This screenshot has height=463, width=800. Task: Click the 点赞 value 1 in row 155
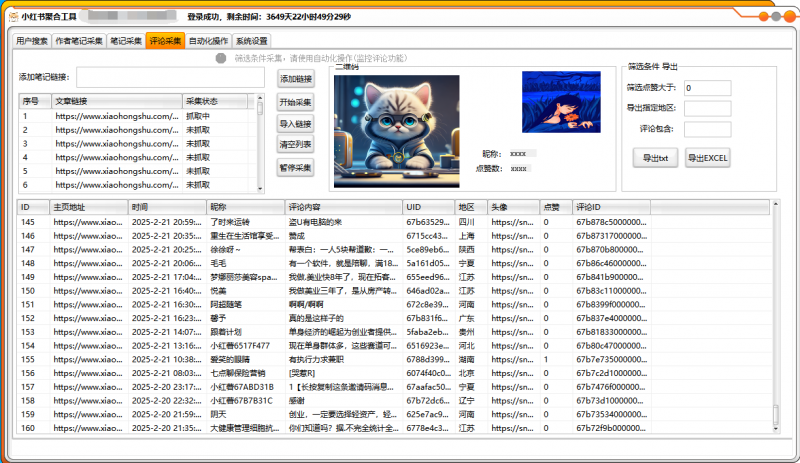546,359
